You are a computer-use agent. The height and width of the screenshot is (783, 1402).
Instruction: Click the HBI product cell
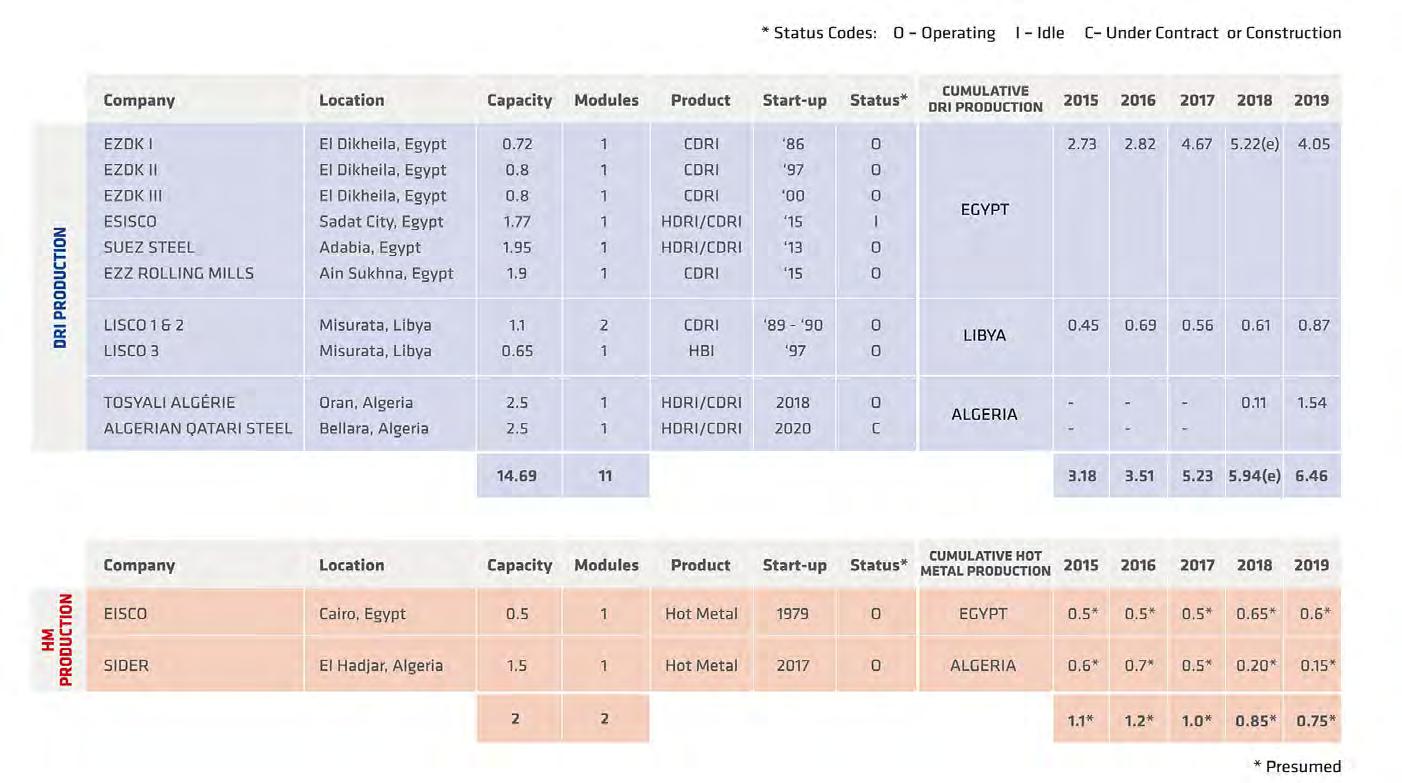click(x=701, y=351)
